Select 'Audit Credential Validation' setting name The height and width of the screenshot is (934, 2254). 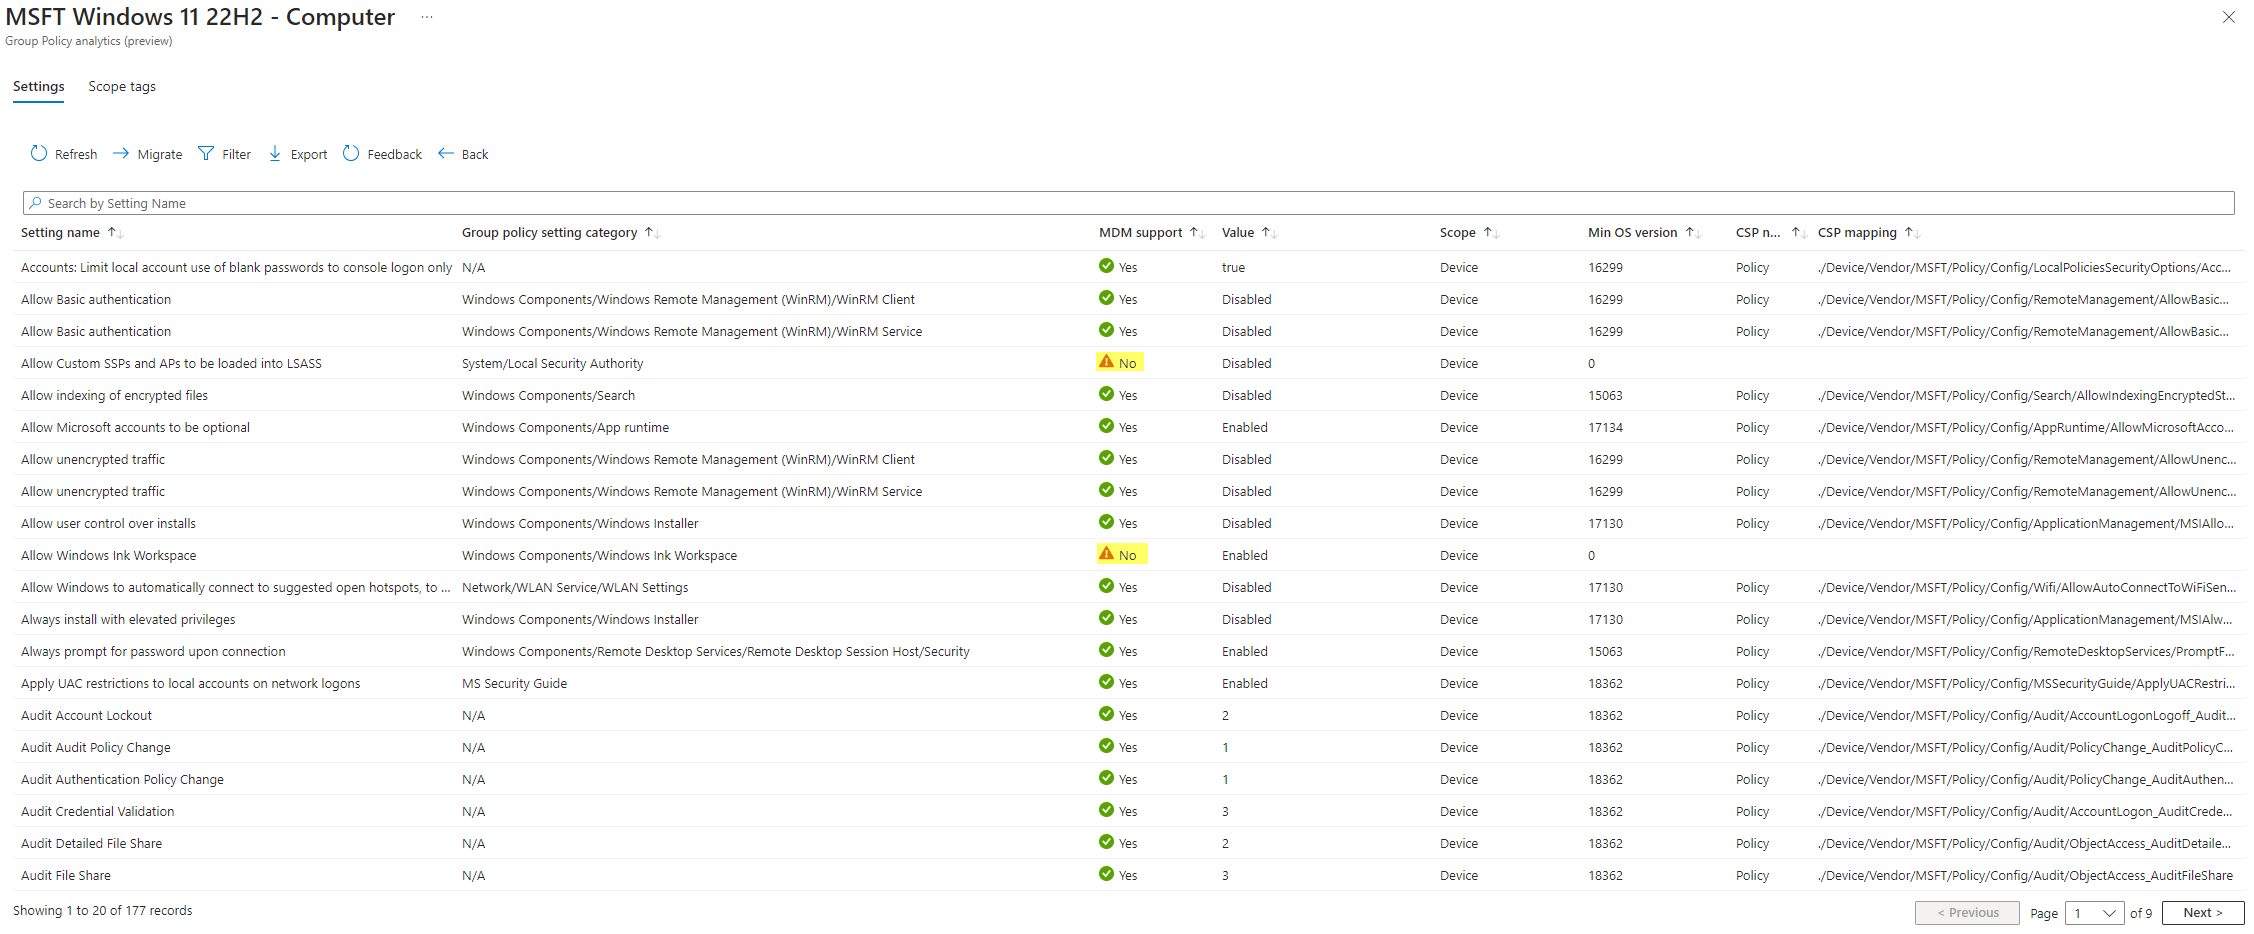pos(98,812)
